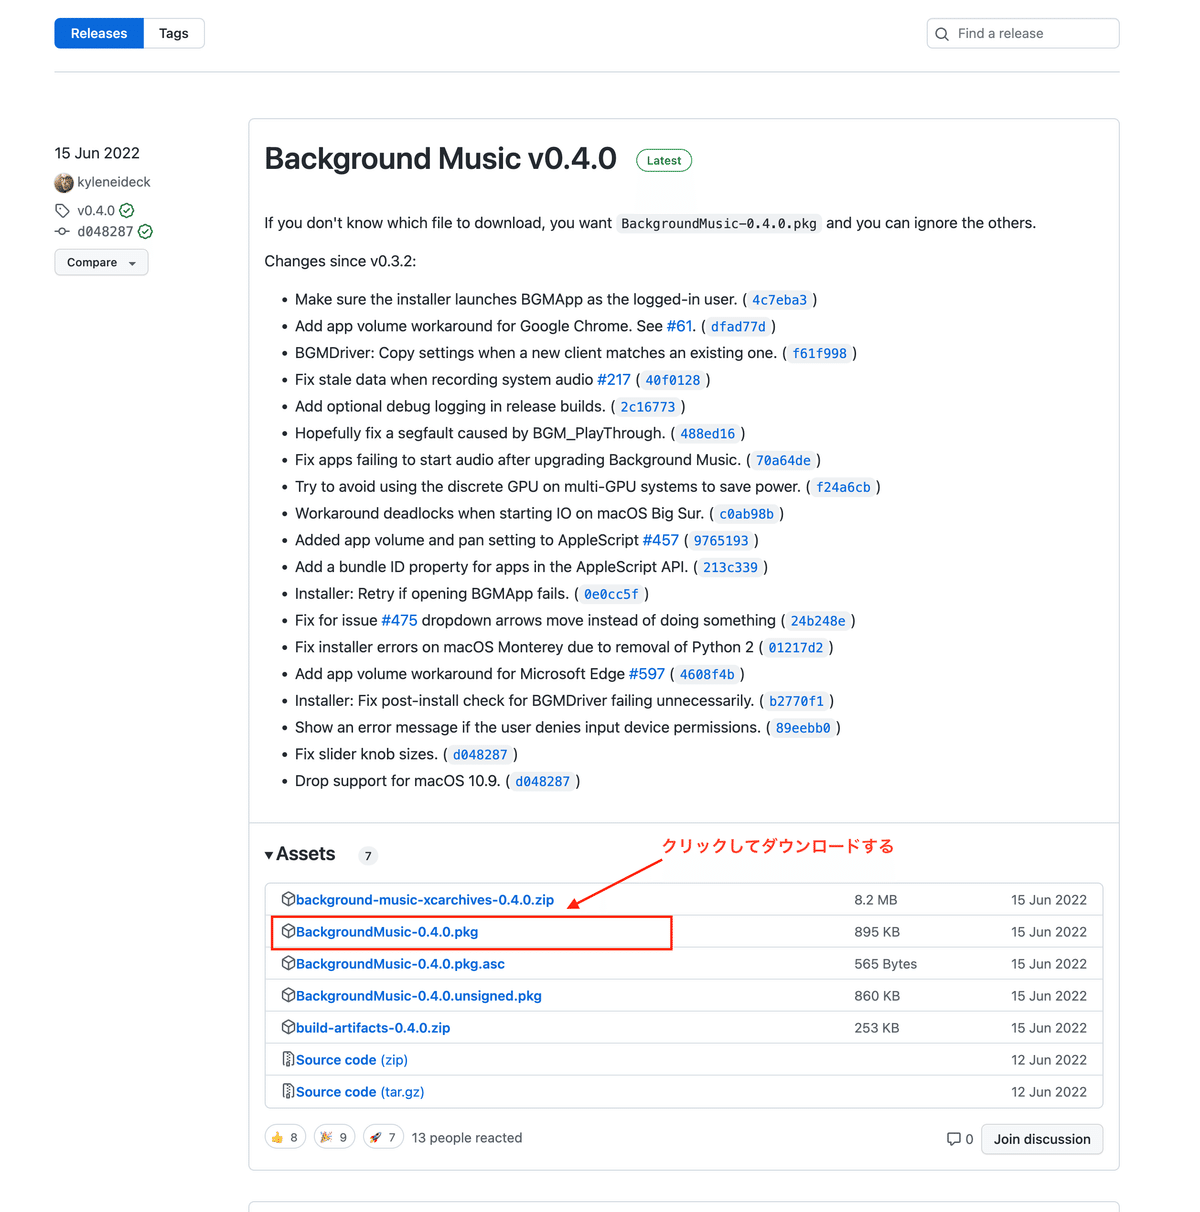Click file-zip icon for Source code (tar.gz)
The height and width of the screenshot is (1212, 1200).
tap(288, 1091)
